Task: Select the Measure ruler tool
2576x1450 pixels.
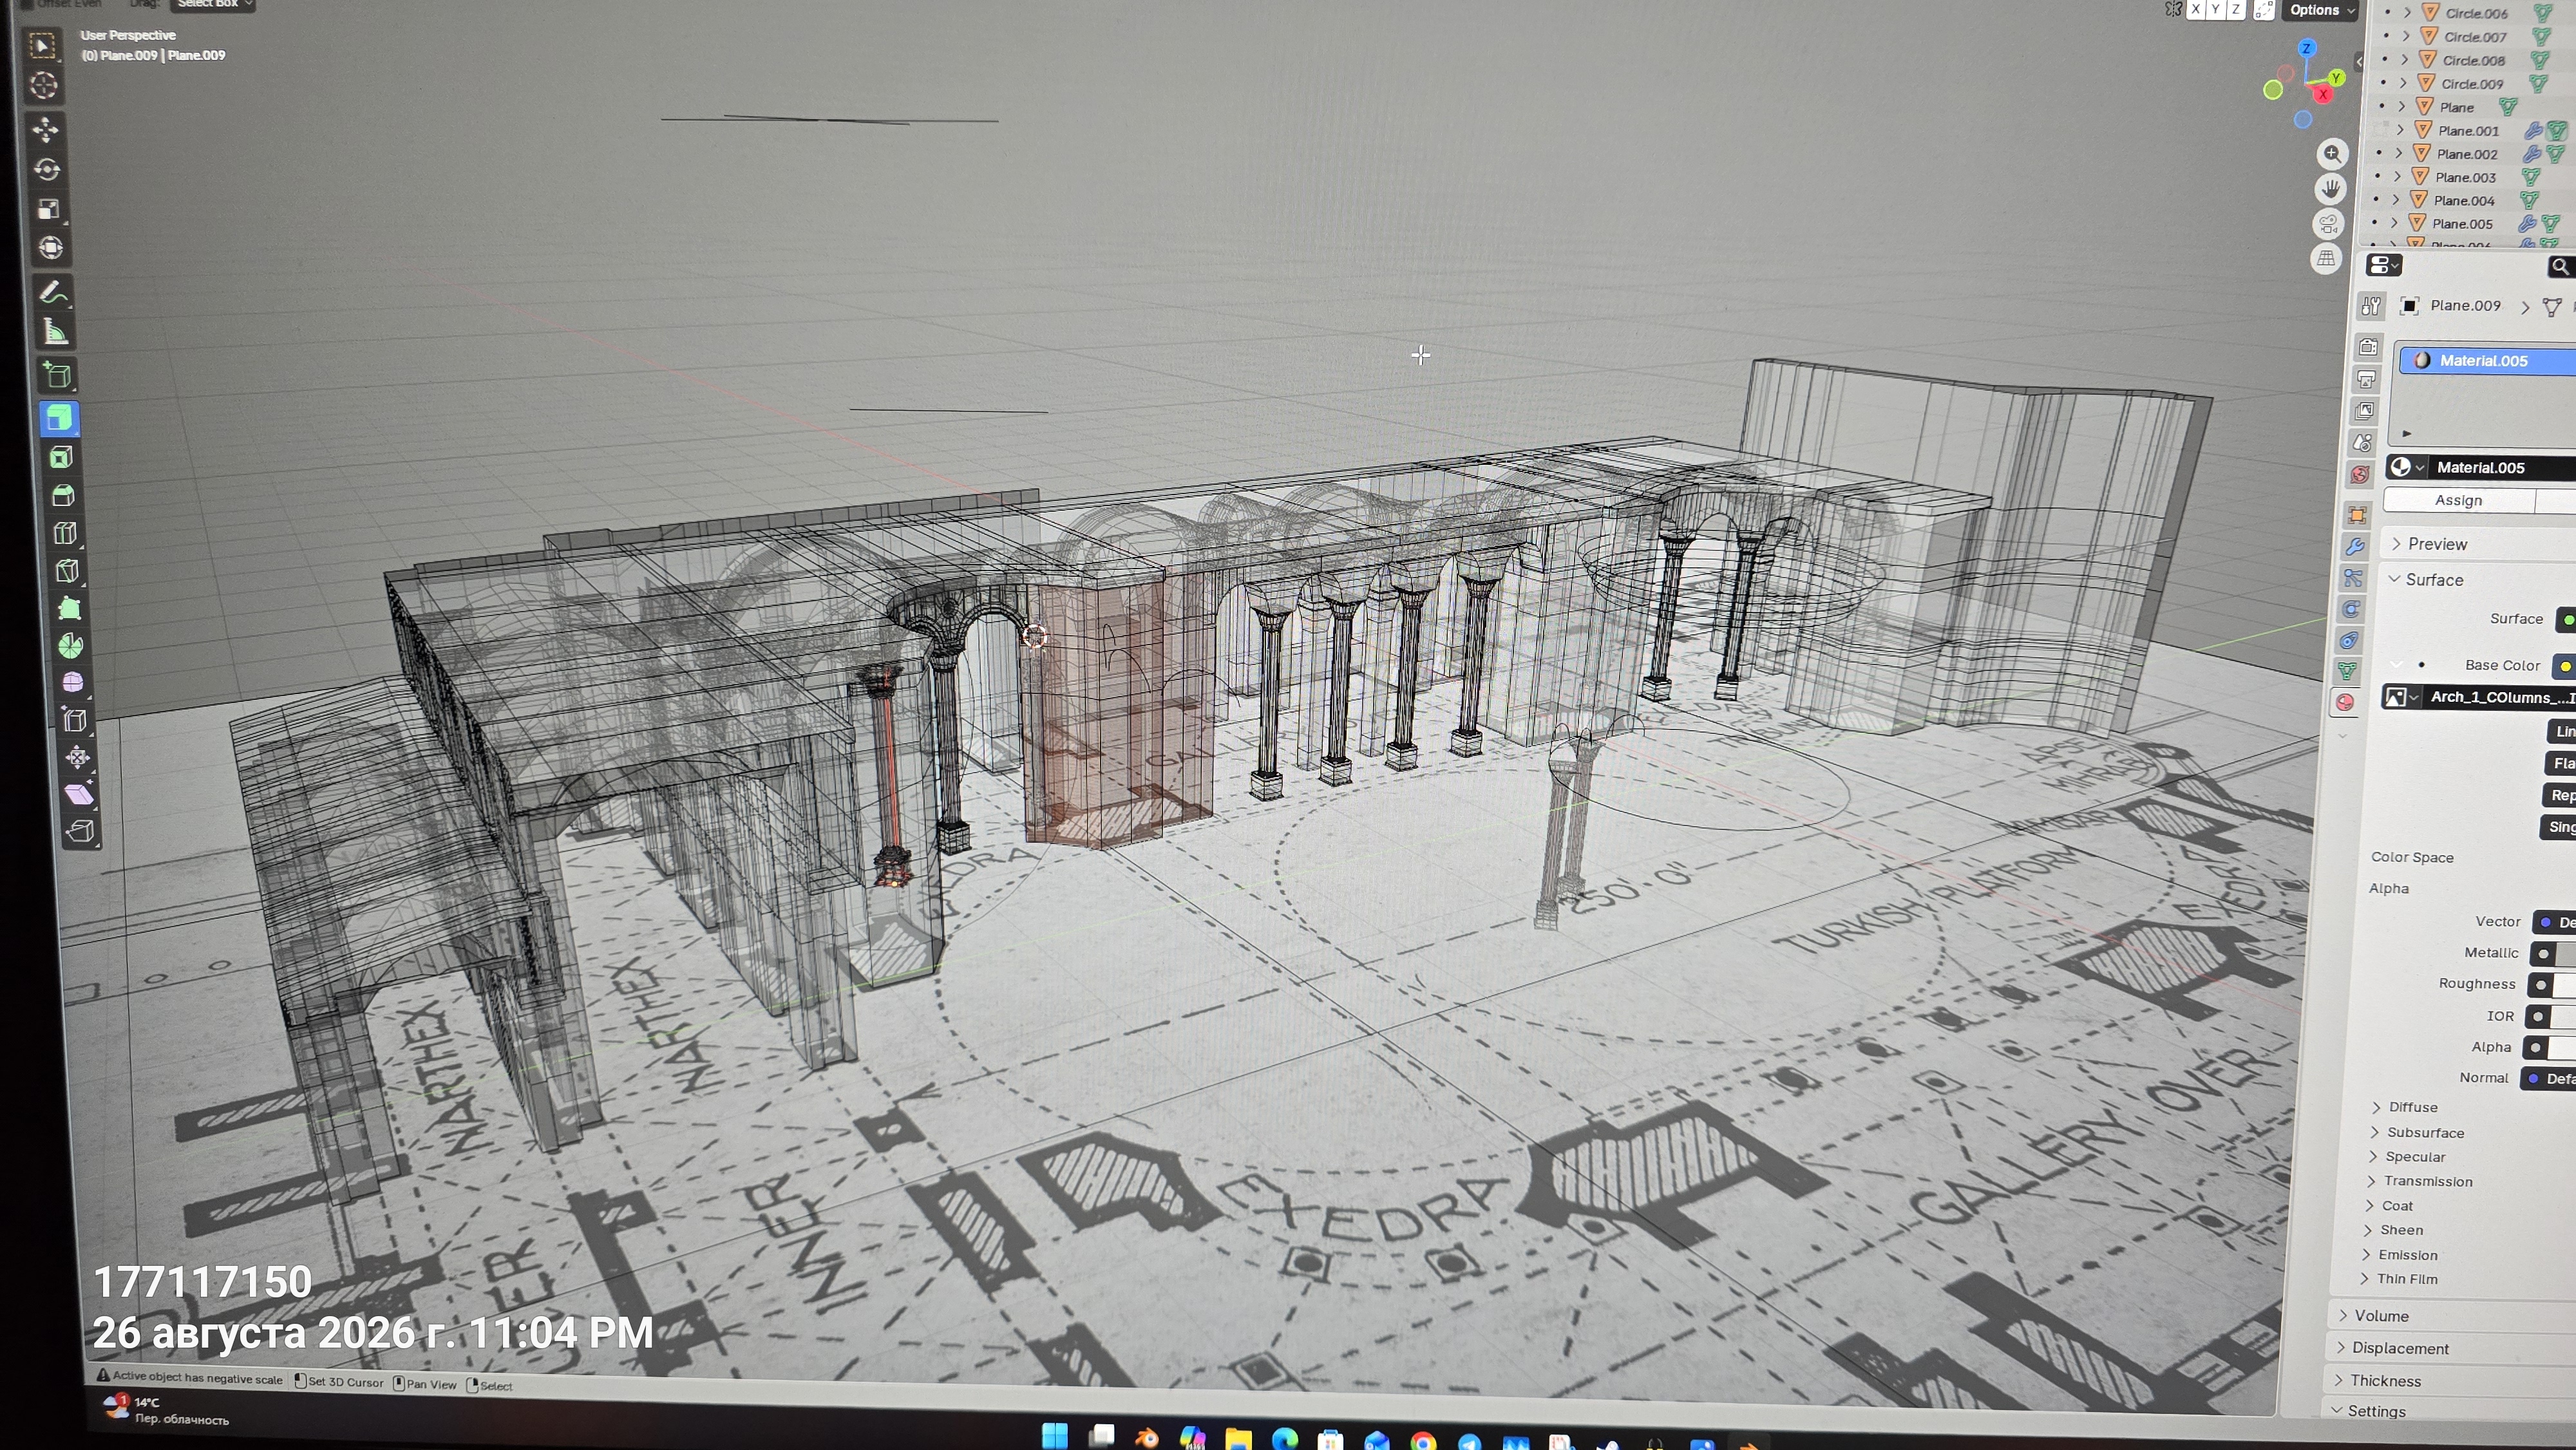Action: [x=56, y=332]
